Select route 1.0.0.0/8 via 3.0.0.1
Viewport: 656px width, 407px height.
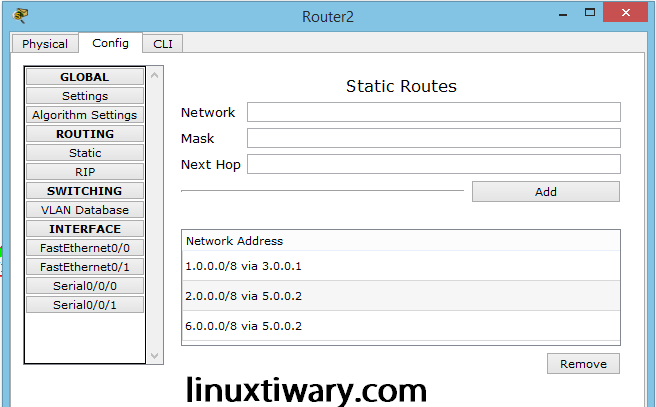(x=401, y=266)
